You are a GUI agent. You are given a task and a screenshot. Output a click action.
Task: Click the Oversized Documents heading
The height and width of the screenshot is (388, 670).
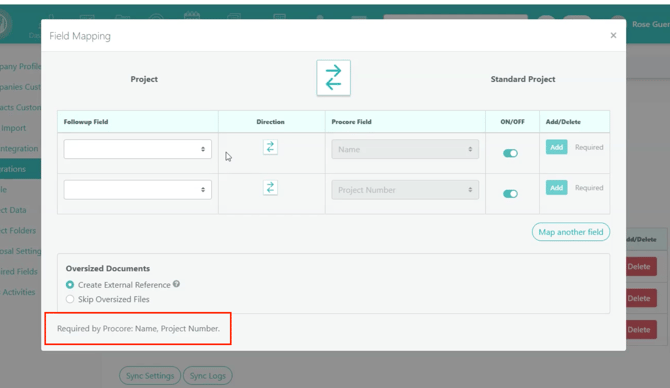click(x=108, y=268)
